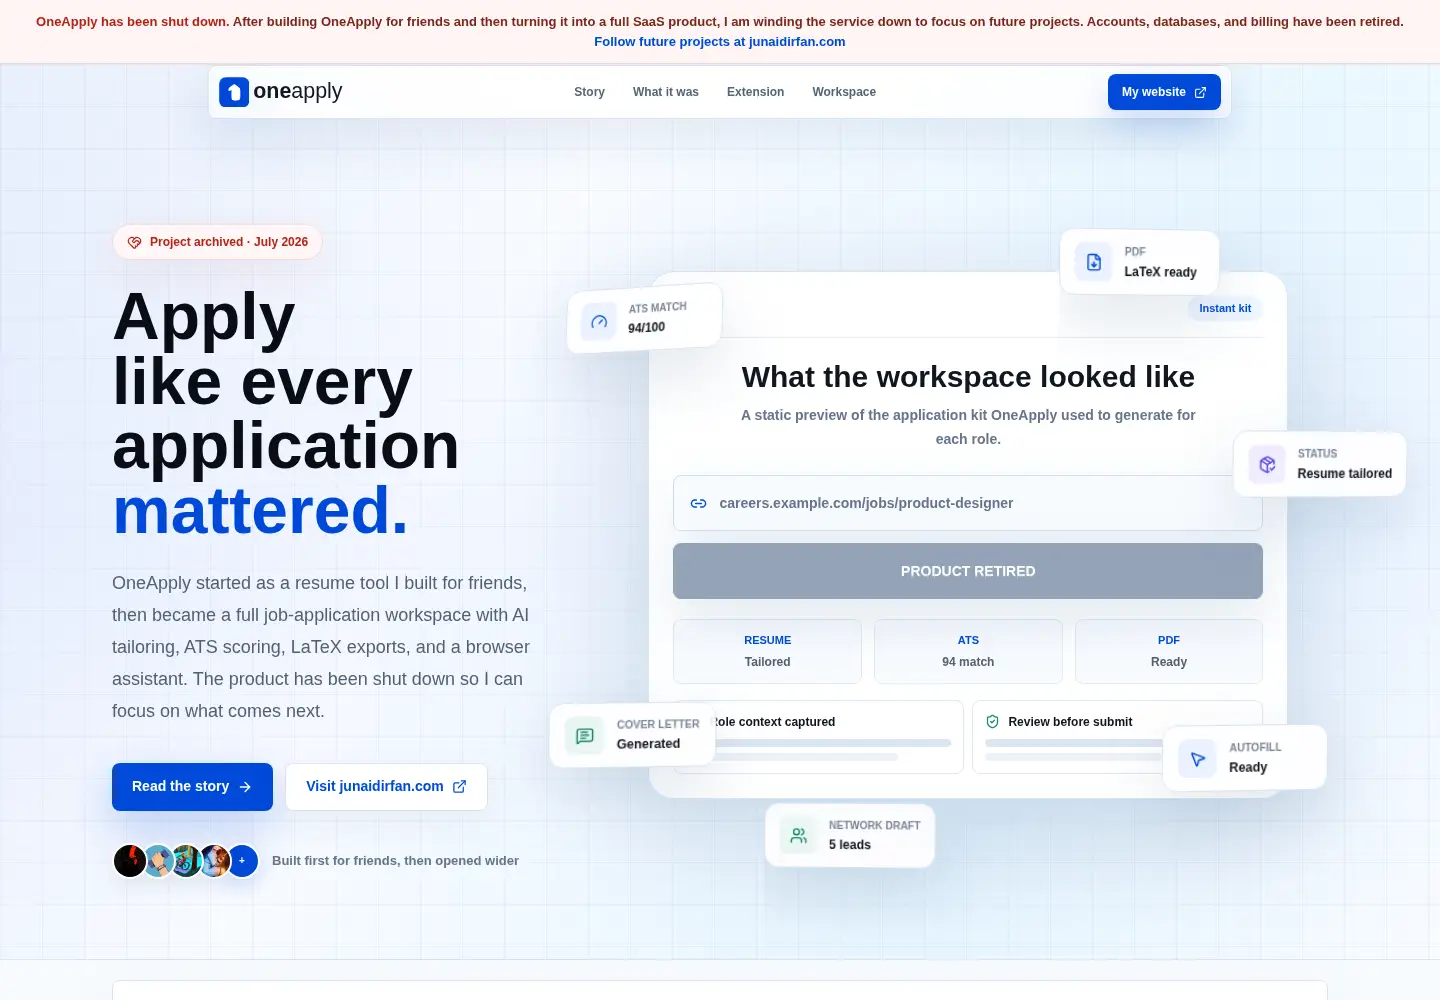
Task: Click the arrow icon on Read the story
Action: (x=245, y=787)
